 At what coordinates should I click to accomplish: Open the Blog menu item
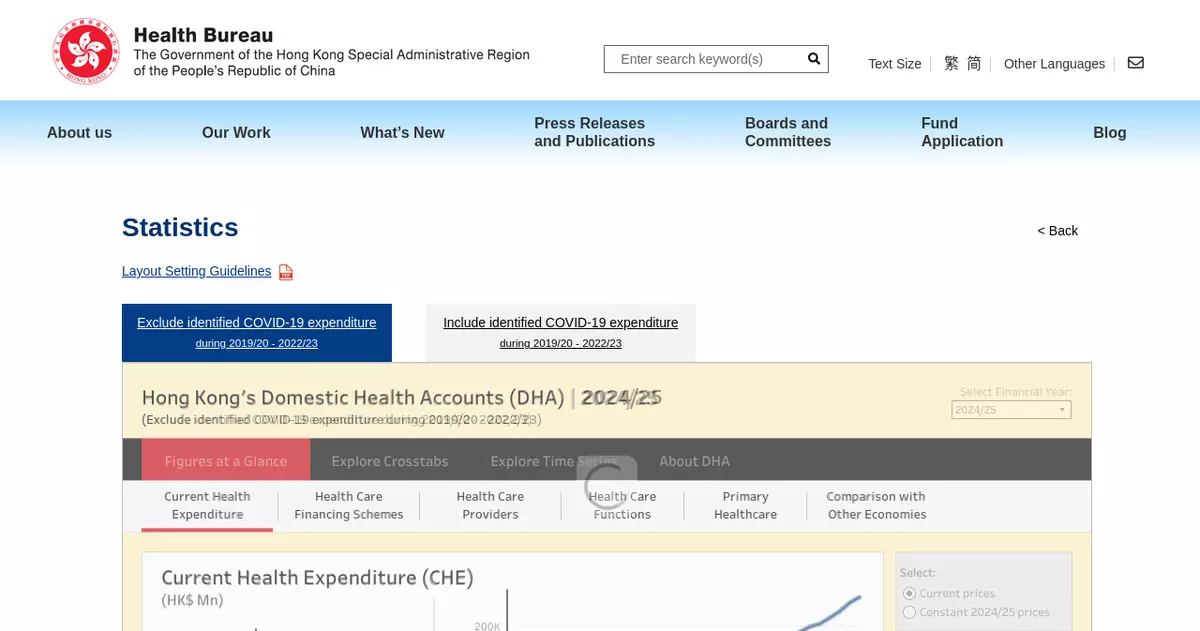pos(1110,132)
